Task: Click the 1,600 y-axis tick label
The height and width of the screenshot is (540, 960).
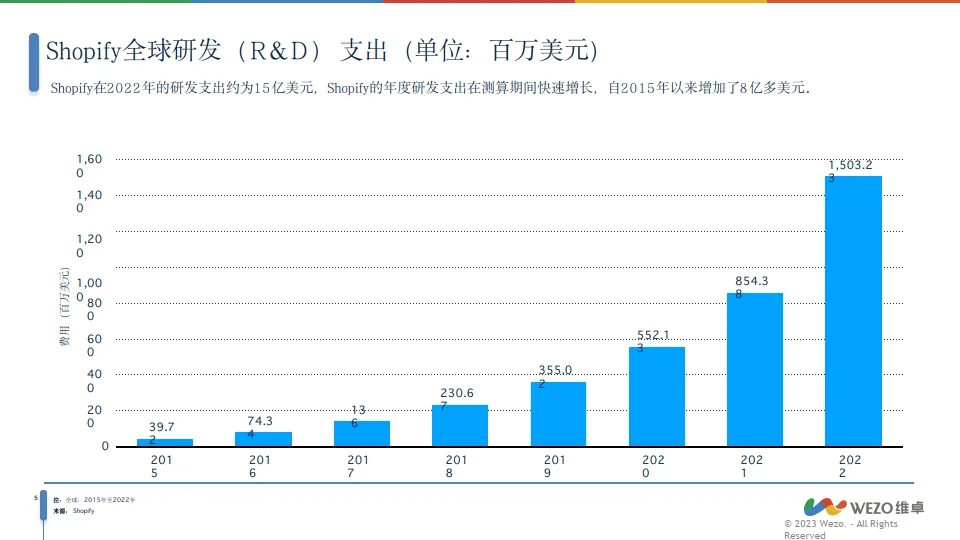Action: [x=89, y=166]
